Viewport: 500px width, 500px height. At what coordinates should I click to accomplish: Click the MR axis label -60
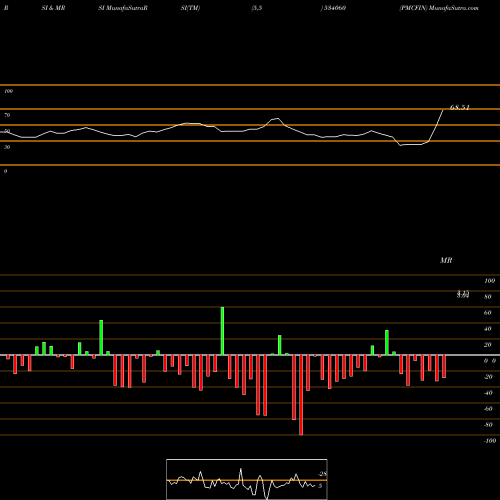point(488,409)
